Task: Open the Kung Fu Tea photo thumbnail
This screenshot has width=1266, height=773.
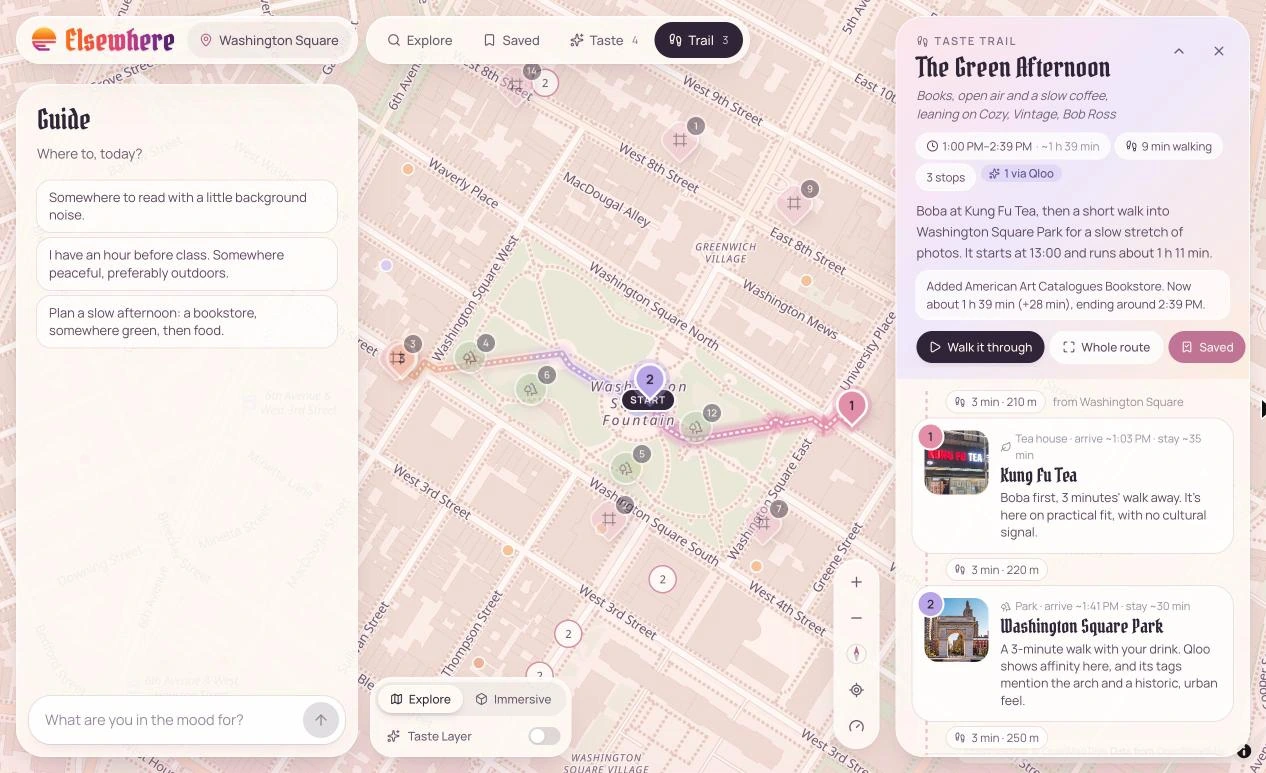Action: 956,462
